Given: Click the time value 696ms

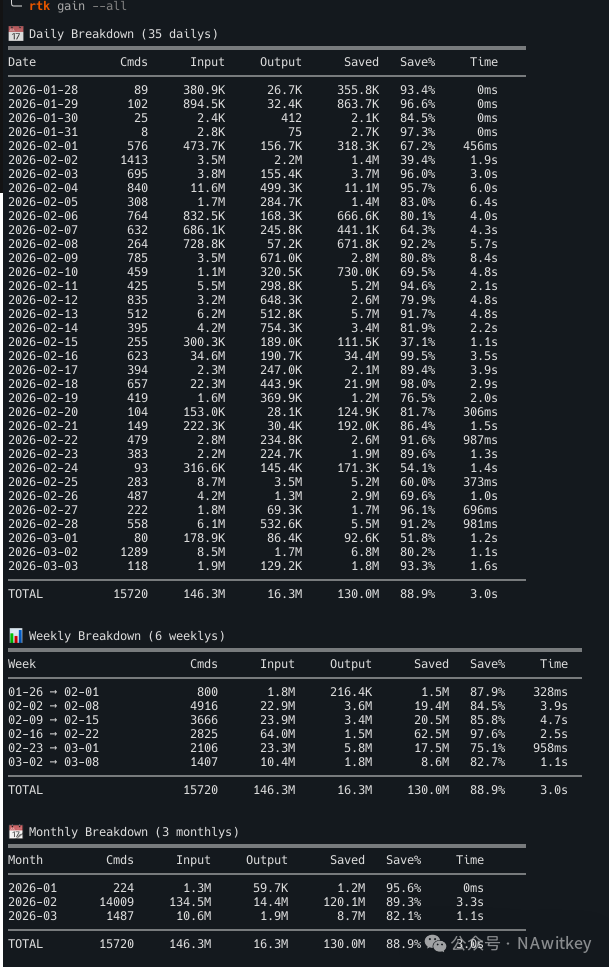Looking at the screenshot, I should click(x=481, y=510).
